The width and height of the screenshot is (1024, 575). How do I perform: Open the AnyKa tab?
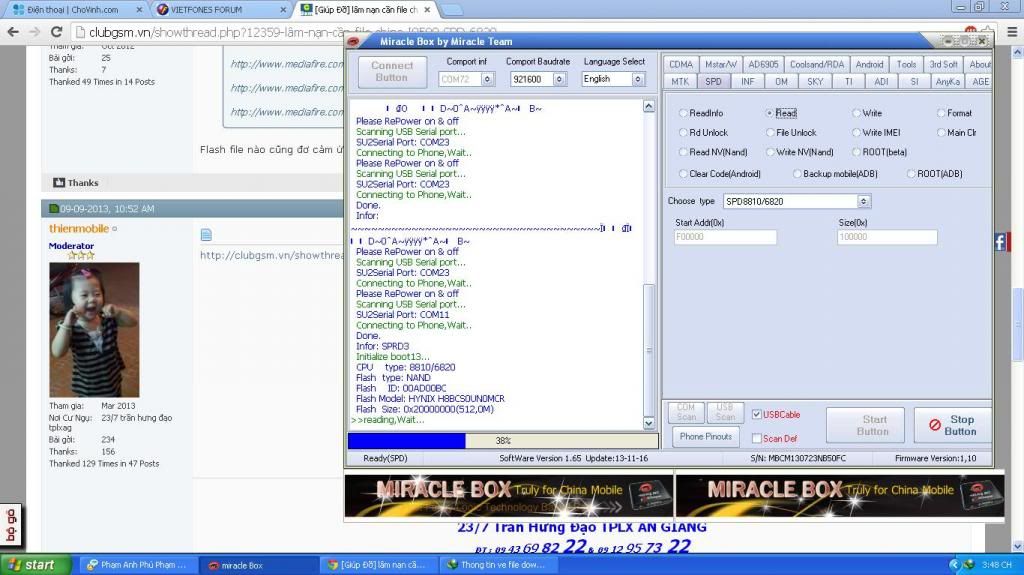(x=947, y=82)
